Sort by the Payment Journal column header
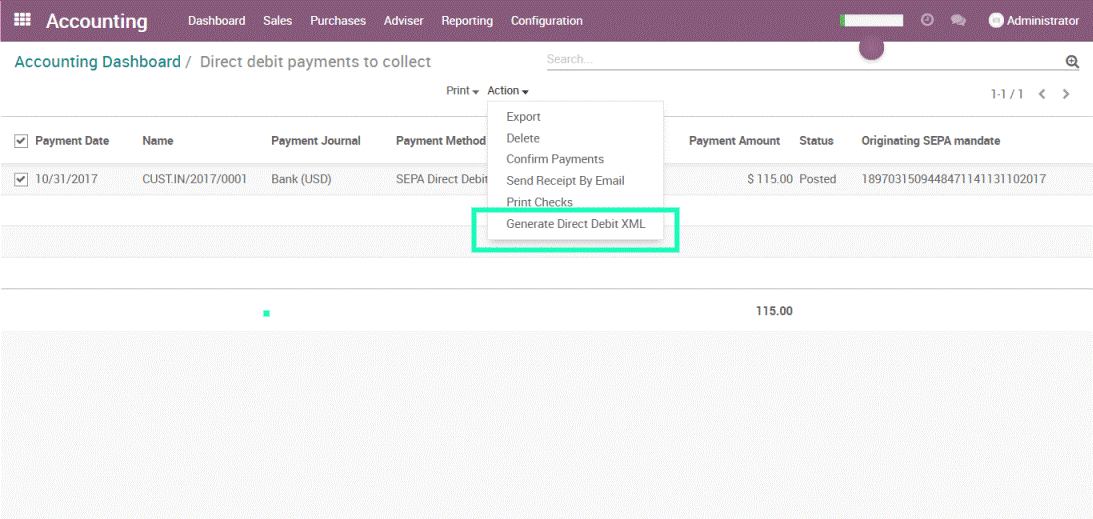 (316, 141)
